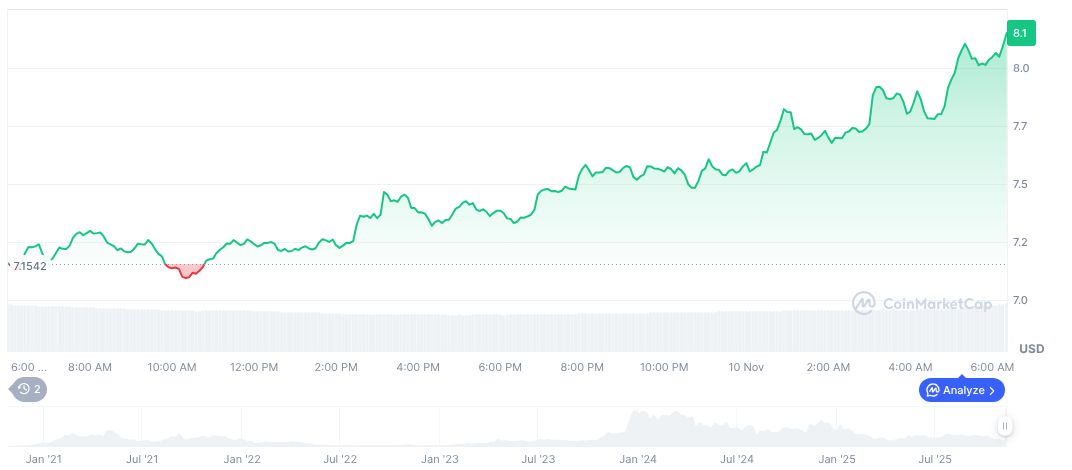The width and height of the screenshot is (1072, 470).
Task: Select the Jan '24 point on the navigator timeline
Action: pyautogui.click(x=638, y=460)
